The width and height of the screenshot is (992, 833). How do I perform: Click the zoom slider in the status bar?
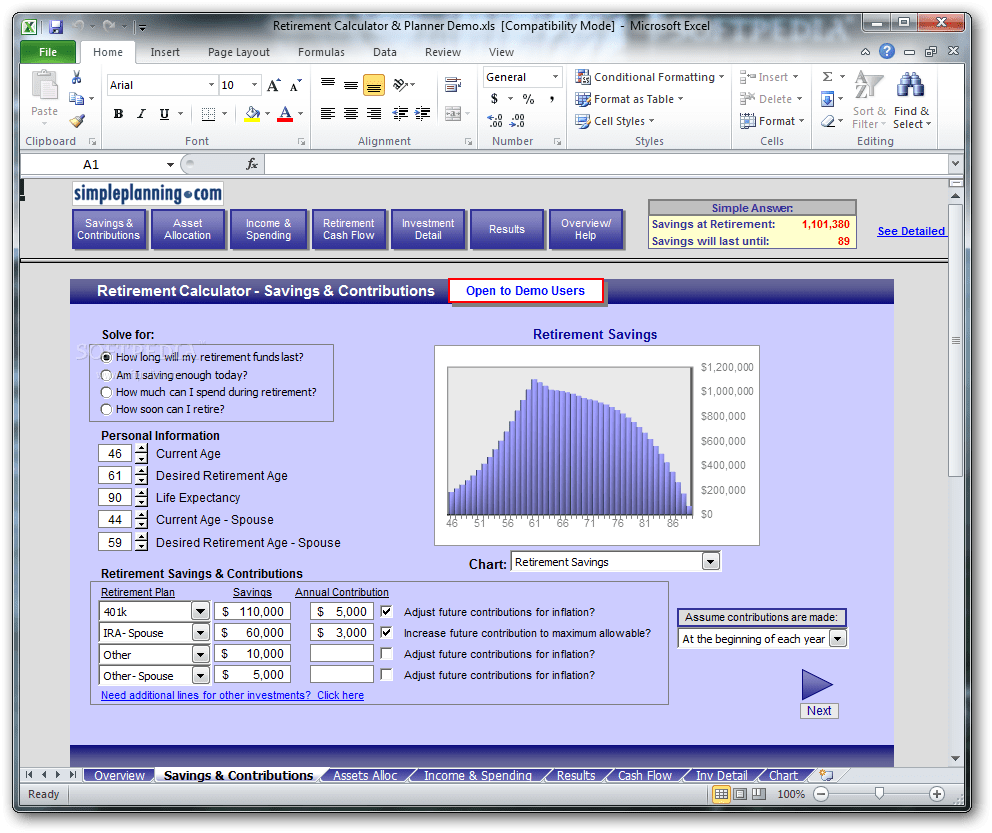(x=878, y=793)
